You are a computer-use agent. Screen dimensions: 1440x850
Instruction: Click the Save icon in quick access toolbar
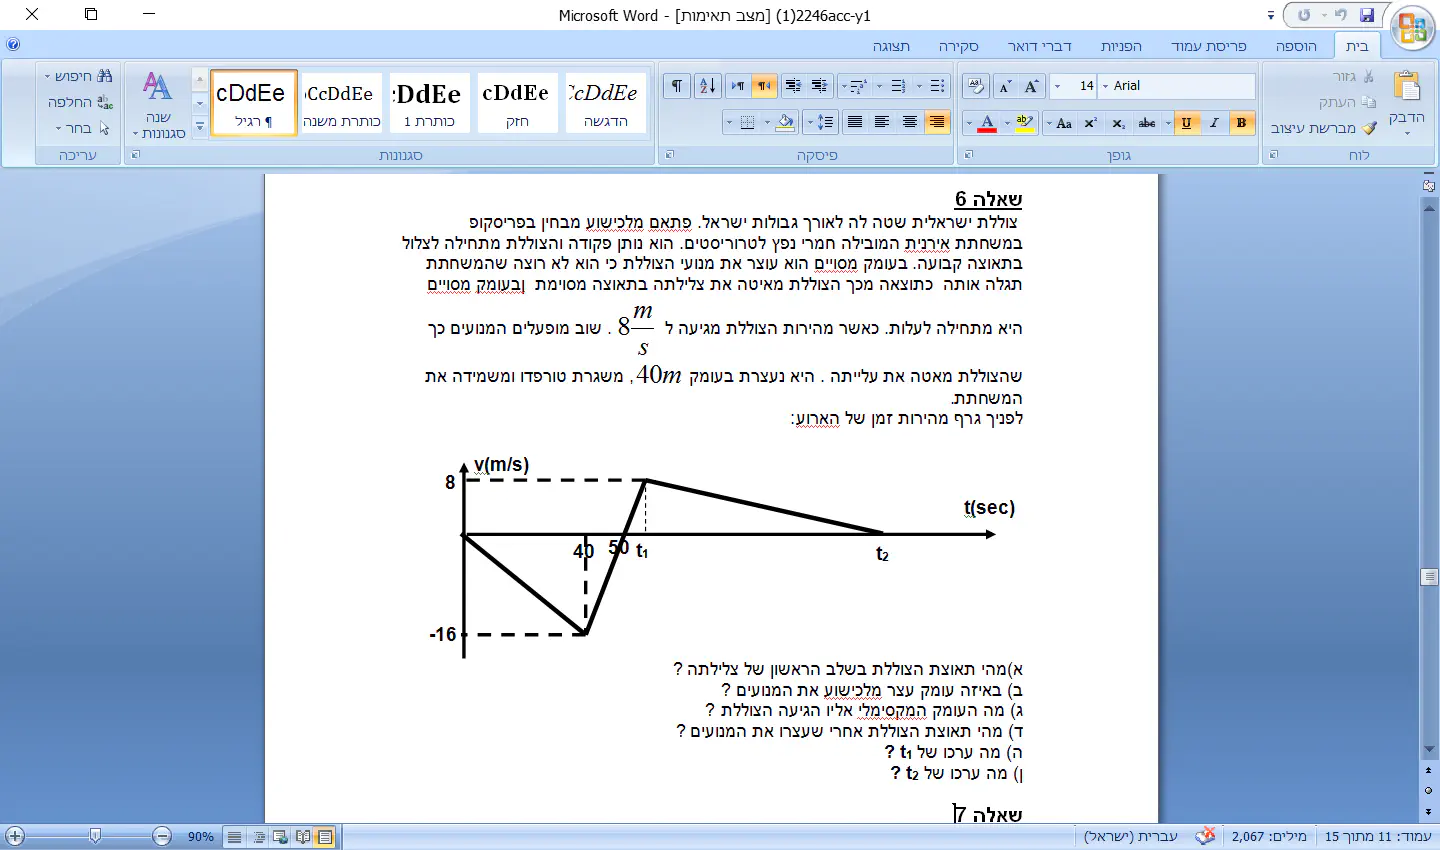pyautogui.click(x=1367, y=15)
